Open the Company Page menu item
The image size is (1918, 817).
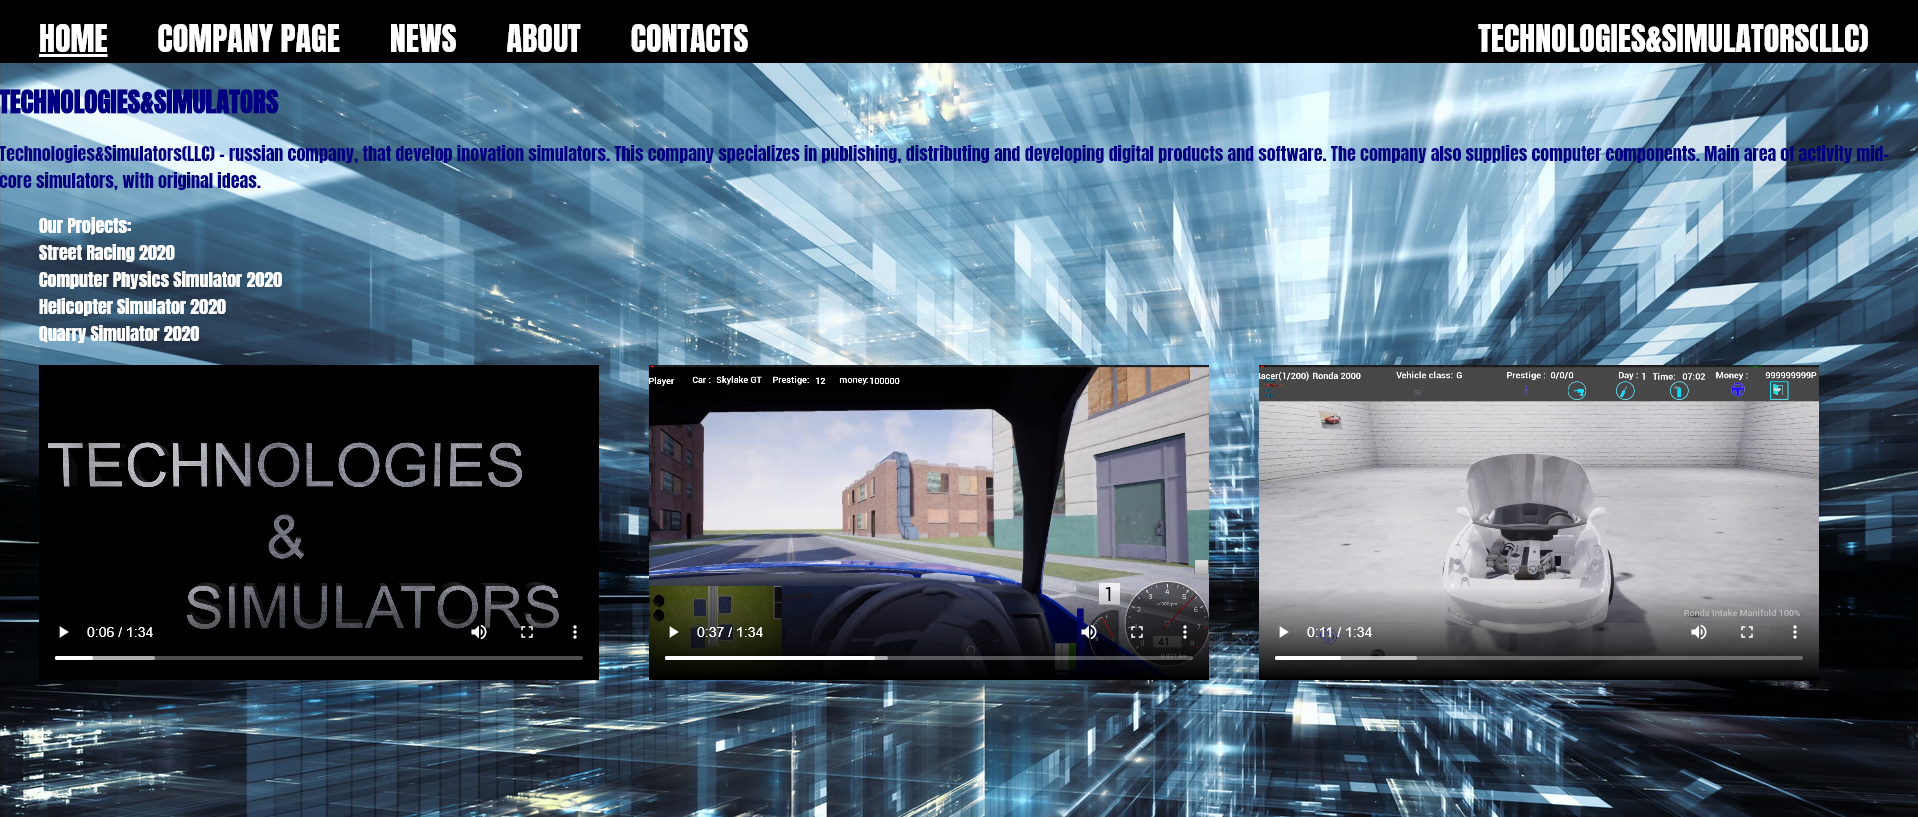point(249,39)
